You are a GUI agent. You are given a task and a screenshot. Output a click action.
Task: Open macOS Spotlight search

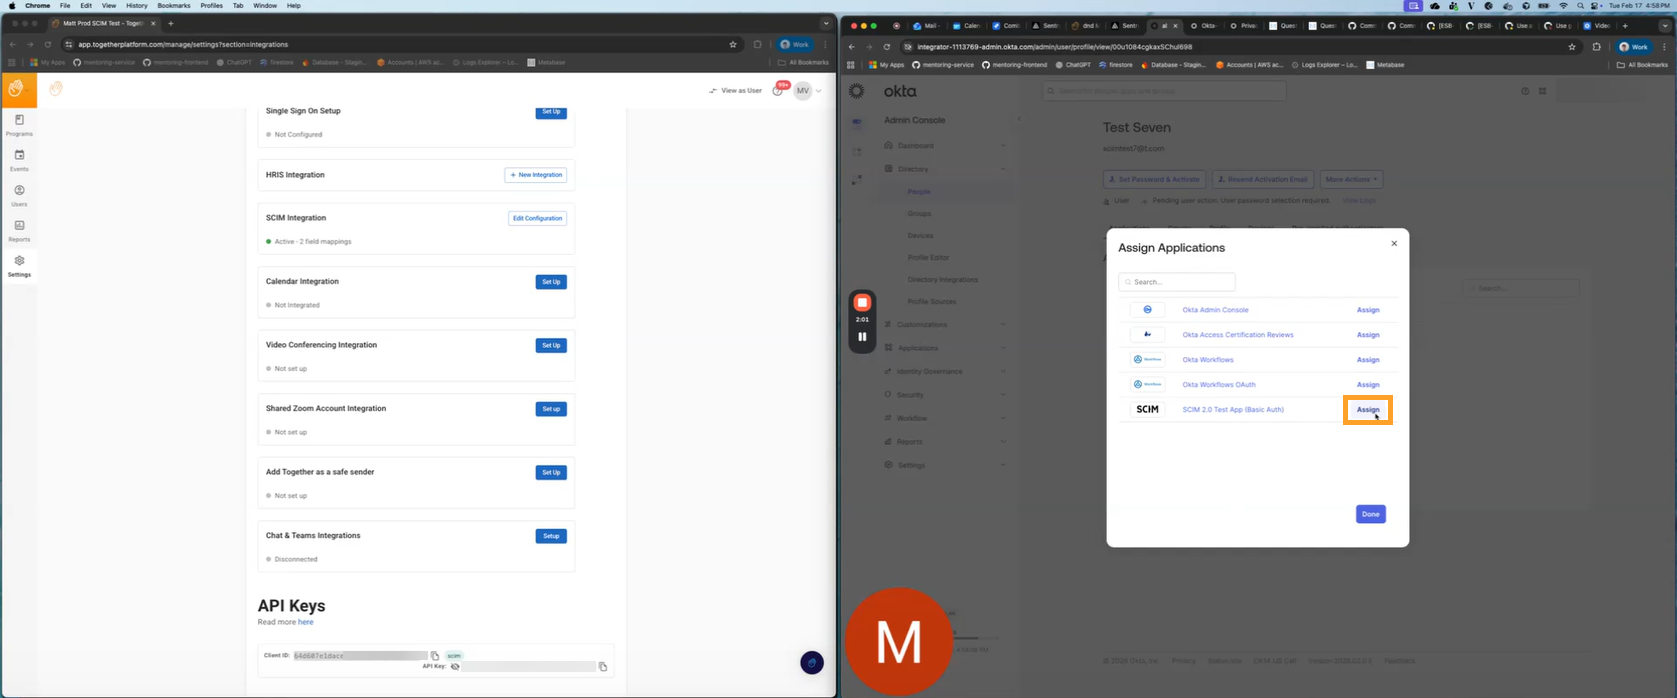click(x=1580, y=6)
